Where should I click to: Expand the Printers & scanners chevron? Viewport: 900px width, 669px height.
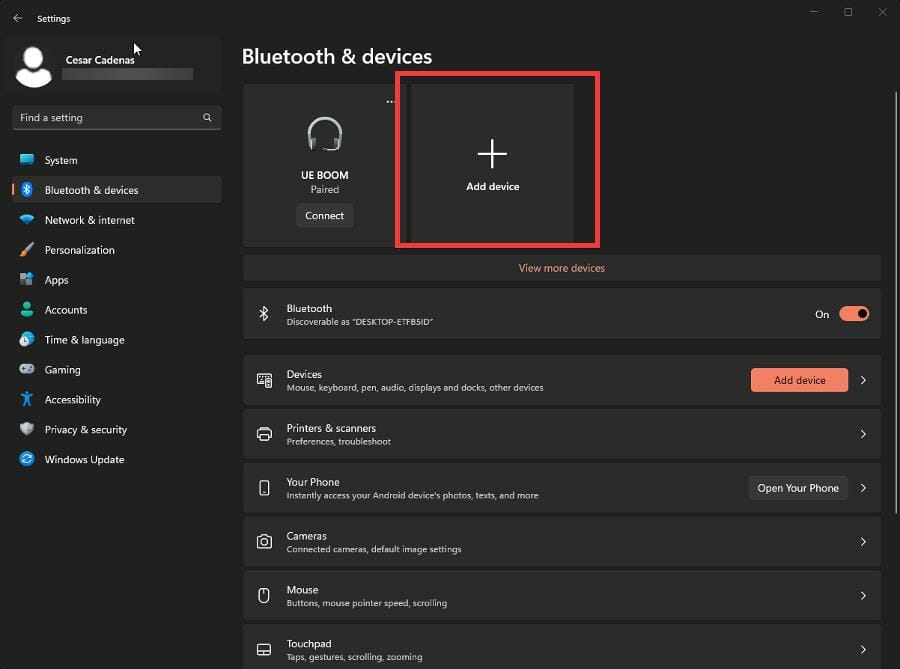tap(863, 434)
